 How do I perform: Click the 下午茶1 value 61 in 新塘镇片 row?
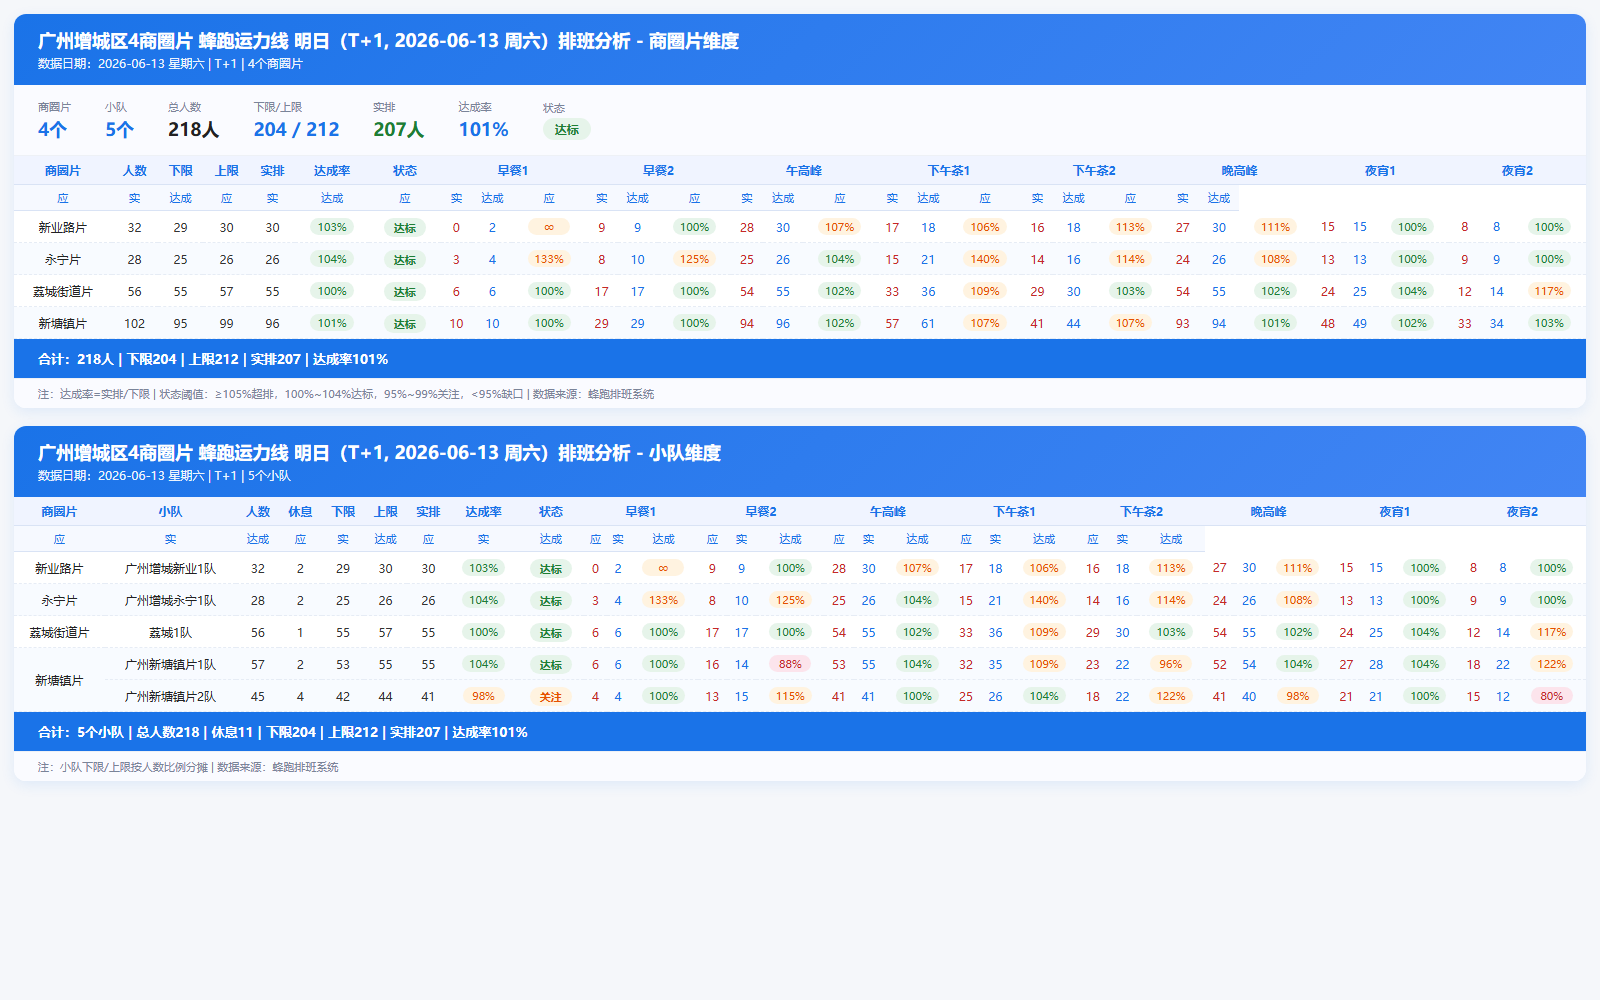[928, 324]
